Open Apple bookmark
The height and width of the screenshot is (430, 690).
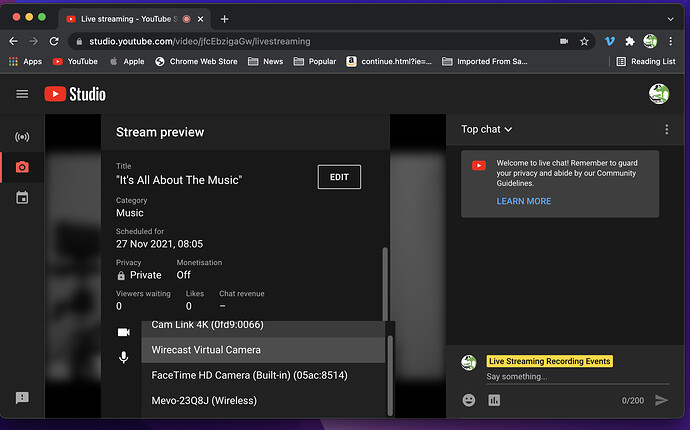127,62
